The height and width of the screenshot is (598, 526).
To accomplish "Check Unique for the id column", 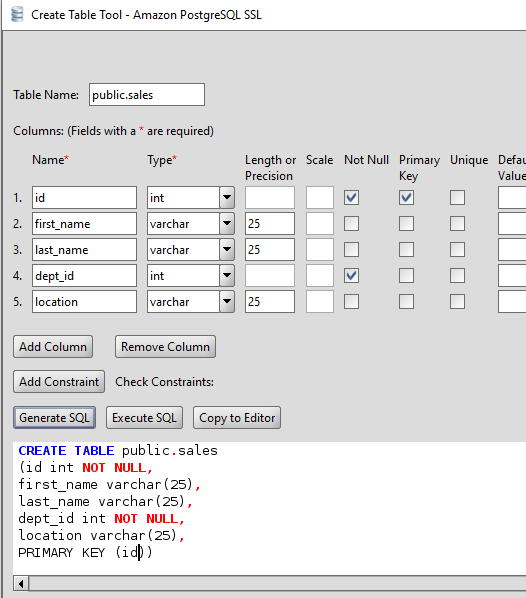I will tap(457, 198).
